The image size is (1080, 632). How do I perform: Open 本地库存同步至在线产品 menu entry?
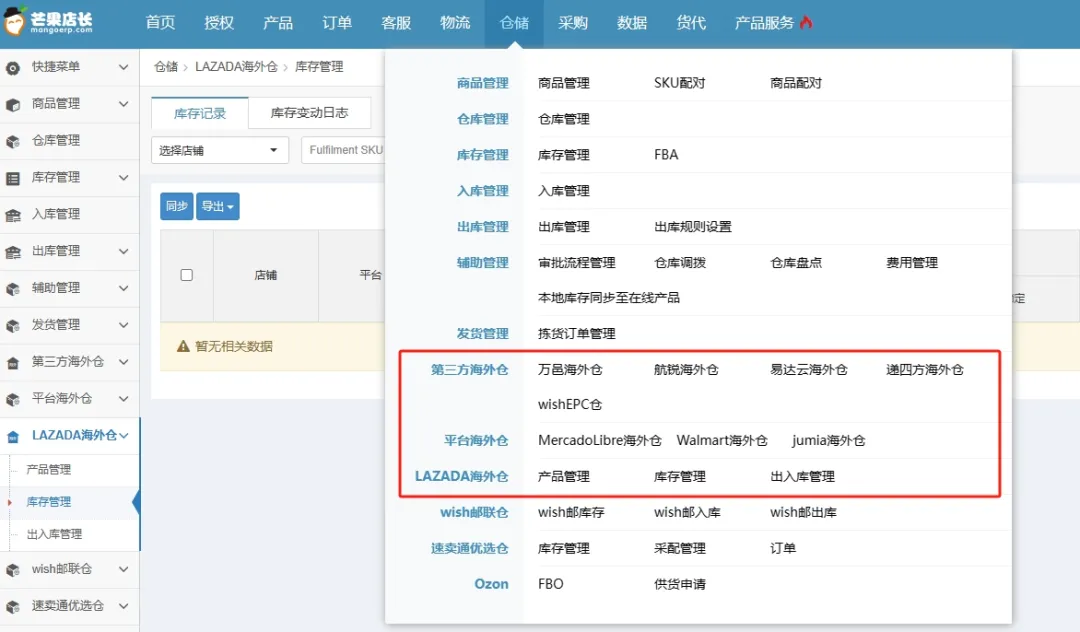[x=609, y=297]
